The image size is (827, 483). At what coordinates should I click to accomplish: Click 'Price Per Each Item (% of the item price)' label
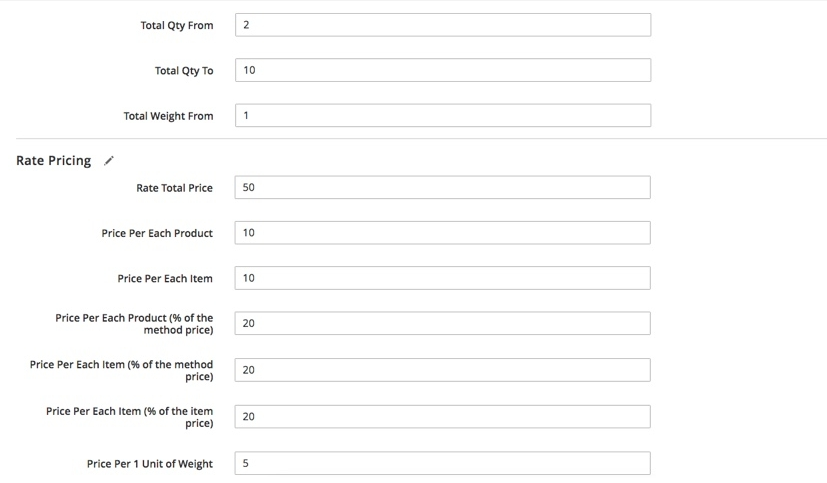129,417
